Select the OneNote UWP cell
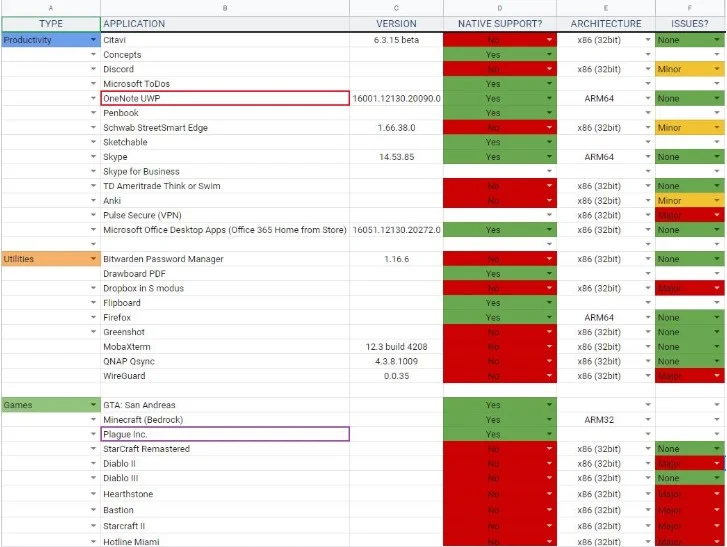Screen dimensions: 727x547 [x=225, y=98]
